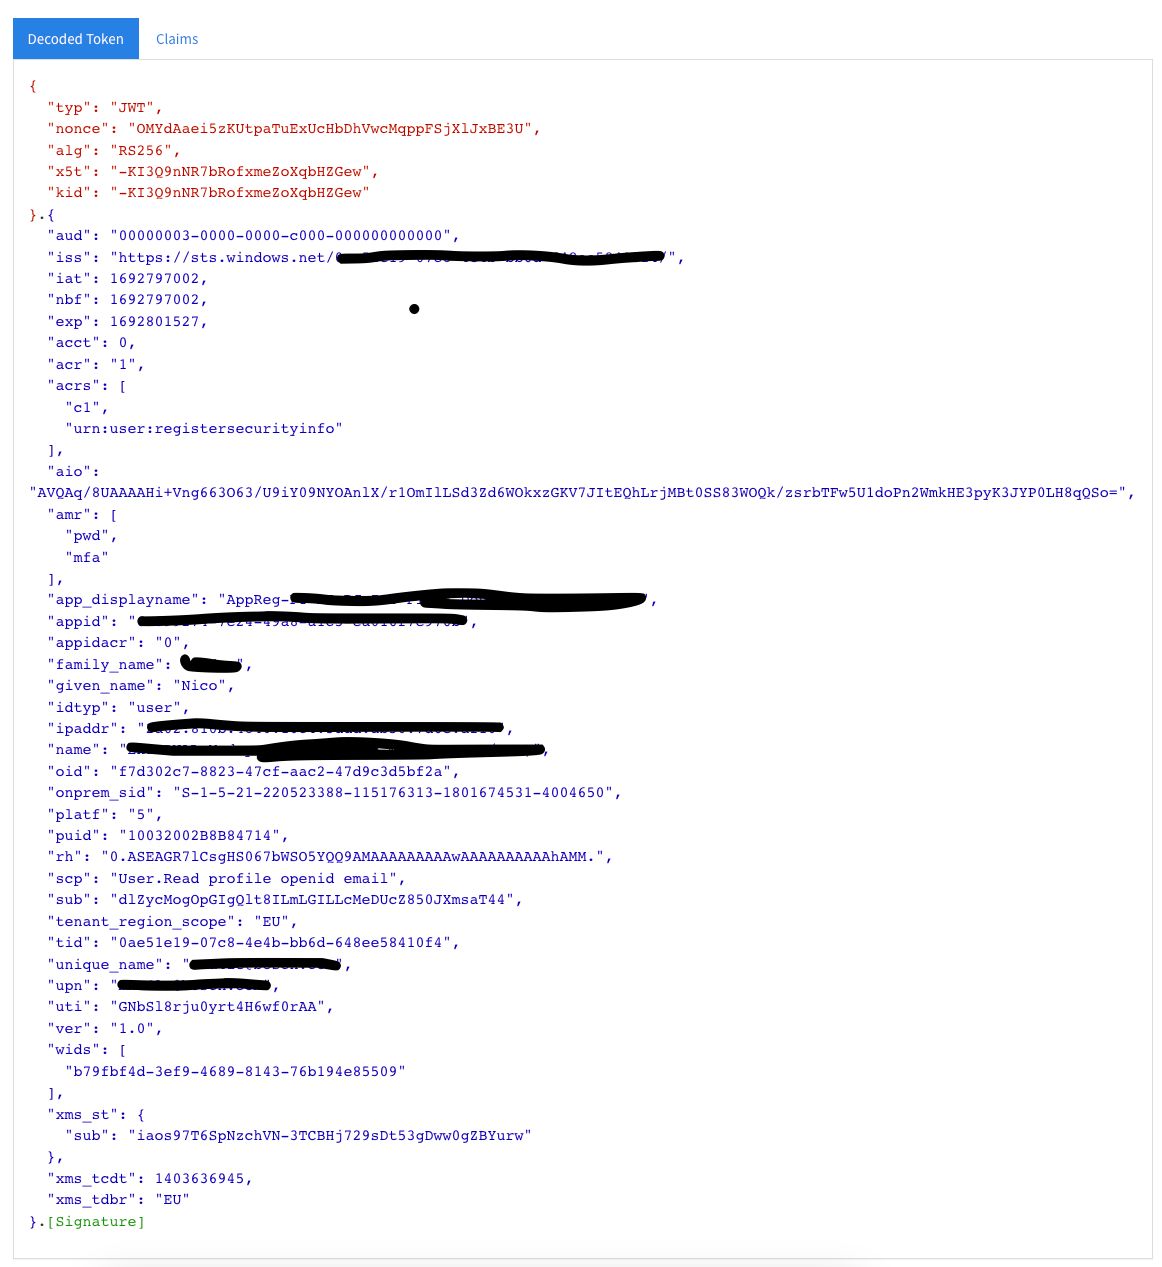Click the urn:user:registersecurityinfo entry
Screen dimensions: 1162x1267
tap(204, 429)
